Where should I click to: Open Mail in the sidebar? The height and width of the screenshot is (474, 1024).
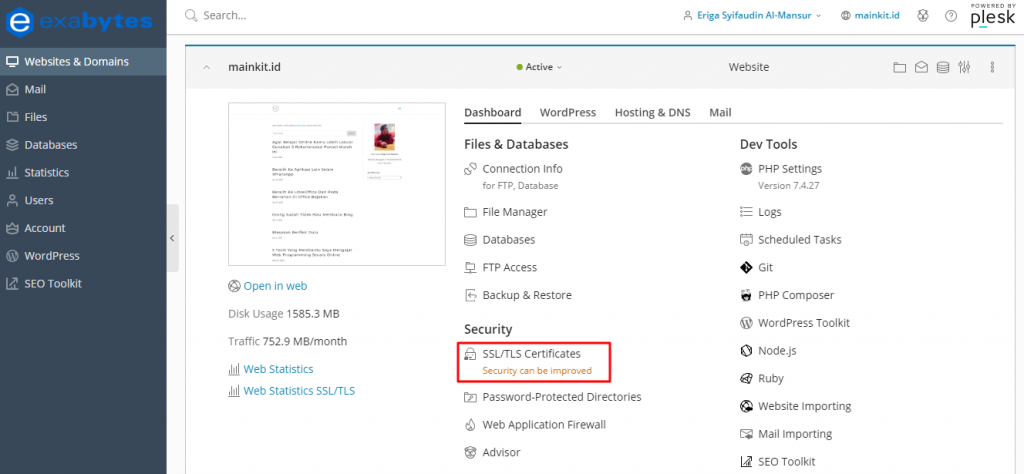point(83,89)
